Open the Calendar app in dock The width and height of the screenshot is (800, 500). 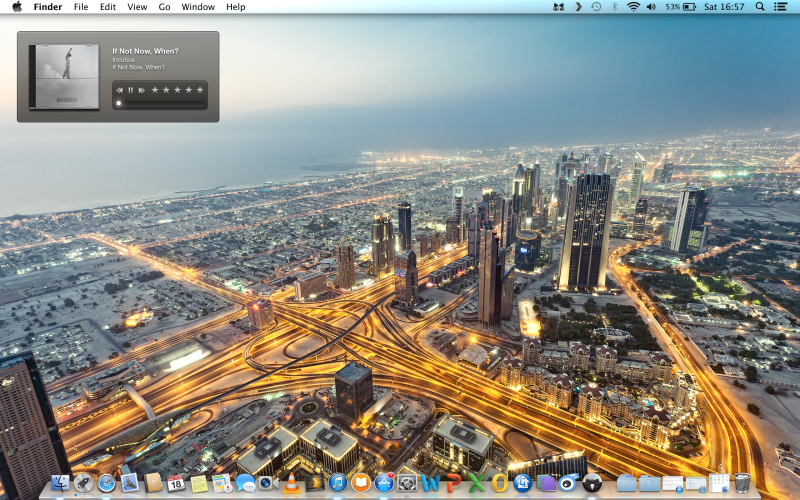point(176,484)
